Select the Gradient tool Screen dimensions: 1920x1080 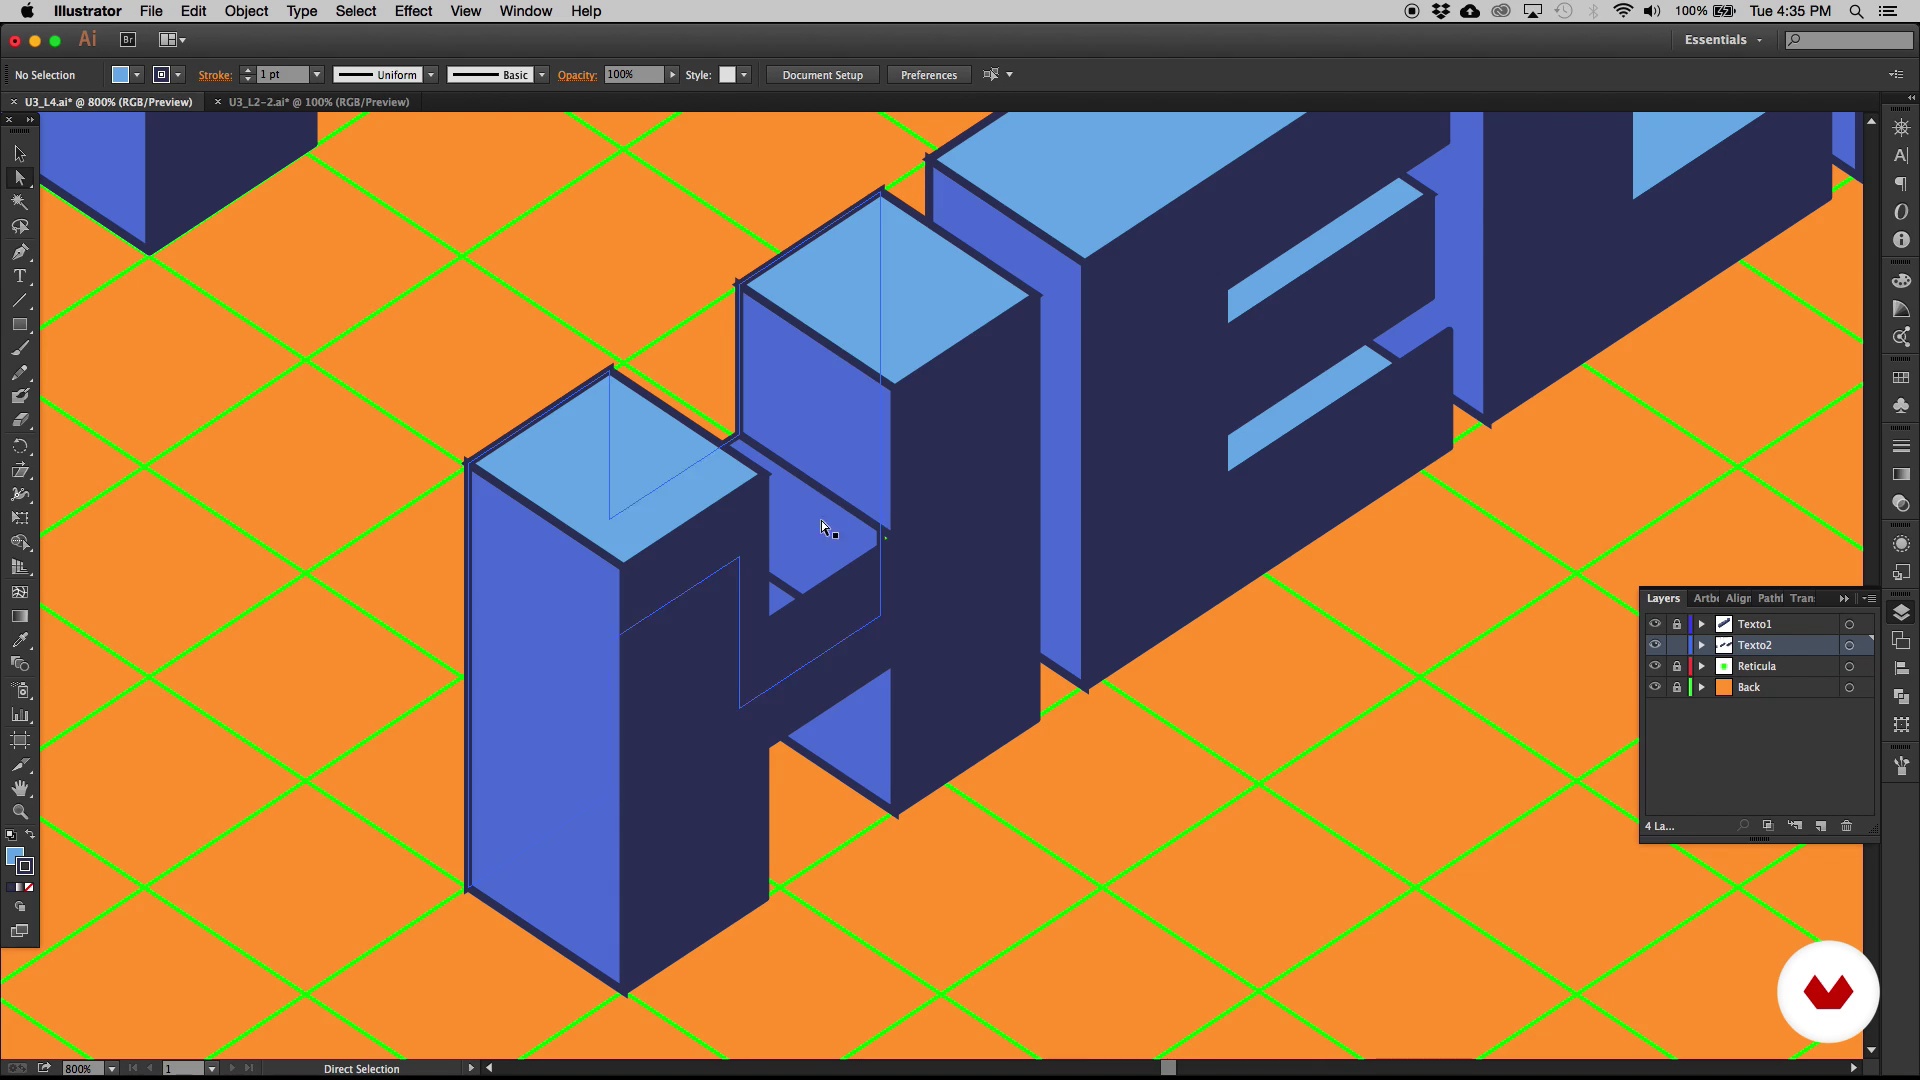(20, 616)
